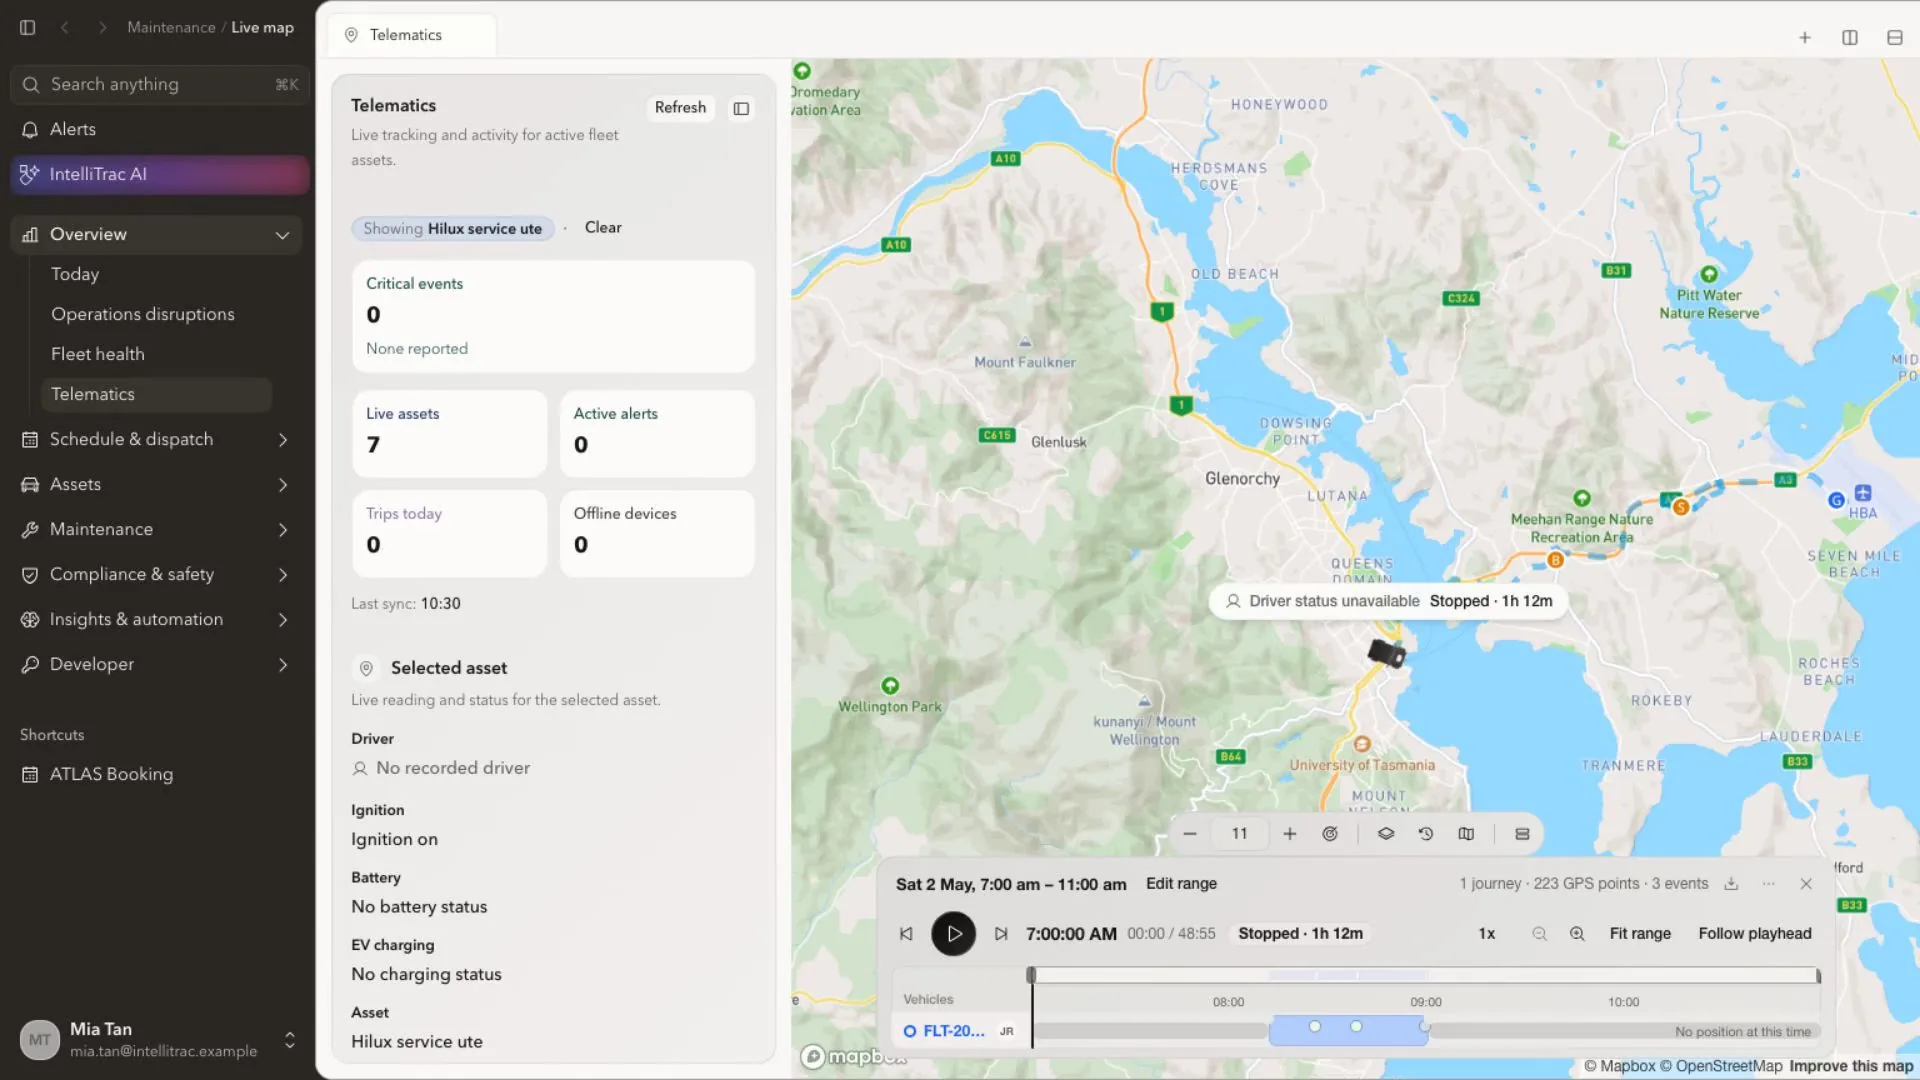Image resolution: width=1920 pixels, height=1080 pixels.
Task: Click the Refresh button
Action: [x=680, y=107]
